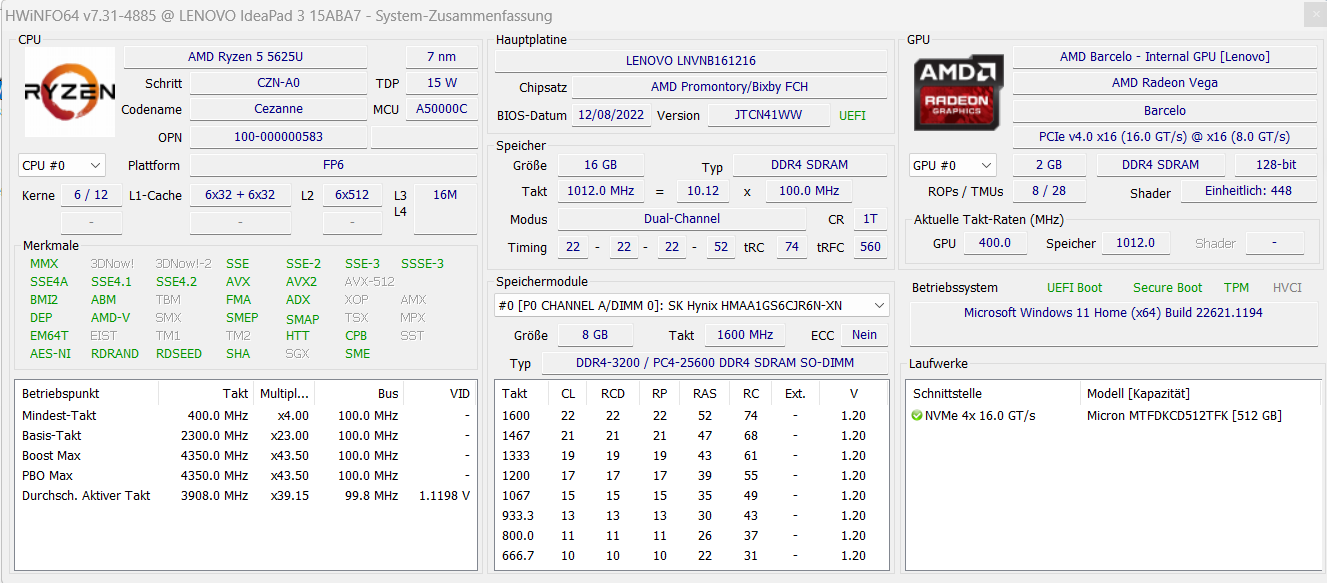Click the 933.3 timing table row
Image resolution: width=1327 pixels, height=583 pixels.
[x=691, y=515]
